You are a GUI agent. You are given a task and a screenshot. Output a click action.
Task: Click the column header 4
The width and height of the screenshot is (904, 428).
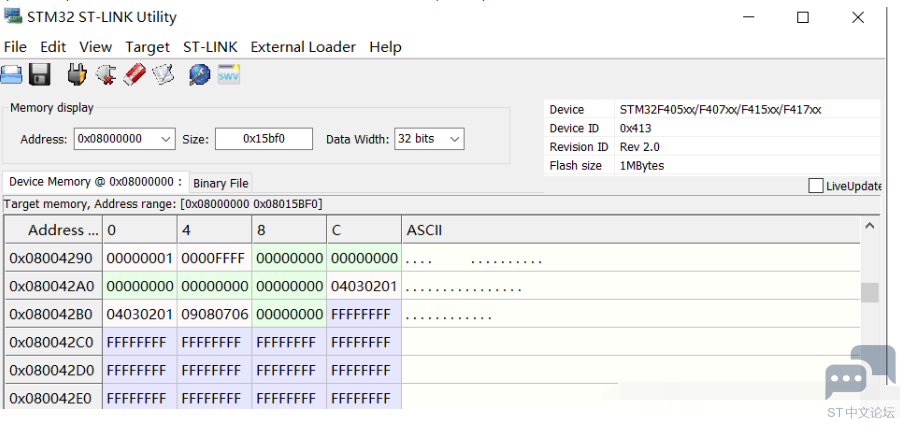[214, 230]
